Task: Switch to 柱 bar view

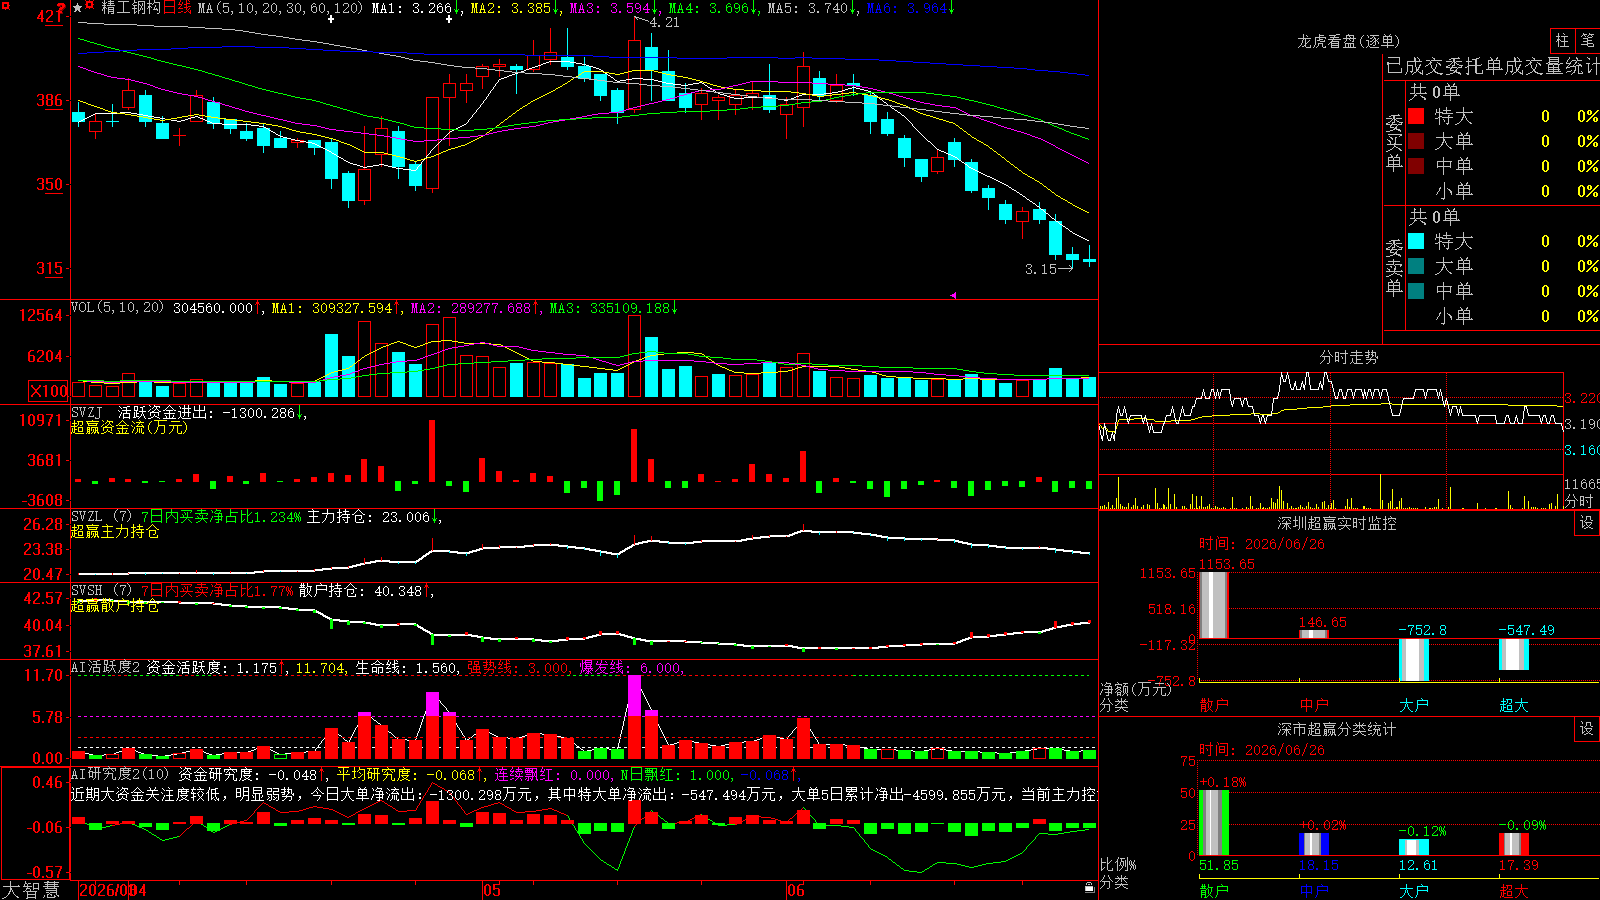Action: (1562, 41)
